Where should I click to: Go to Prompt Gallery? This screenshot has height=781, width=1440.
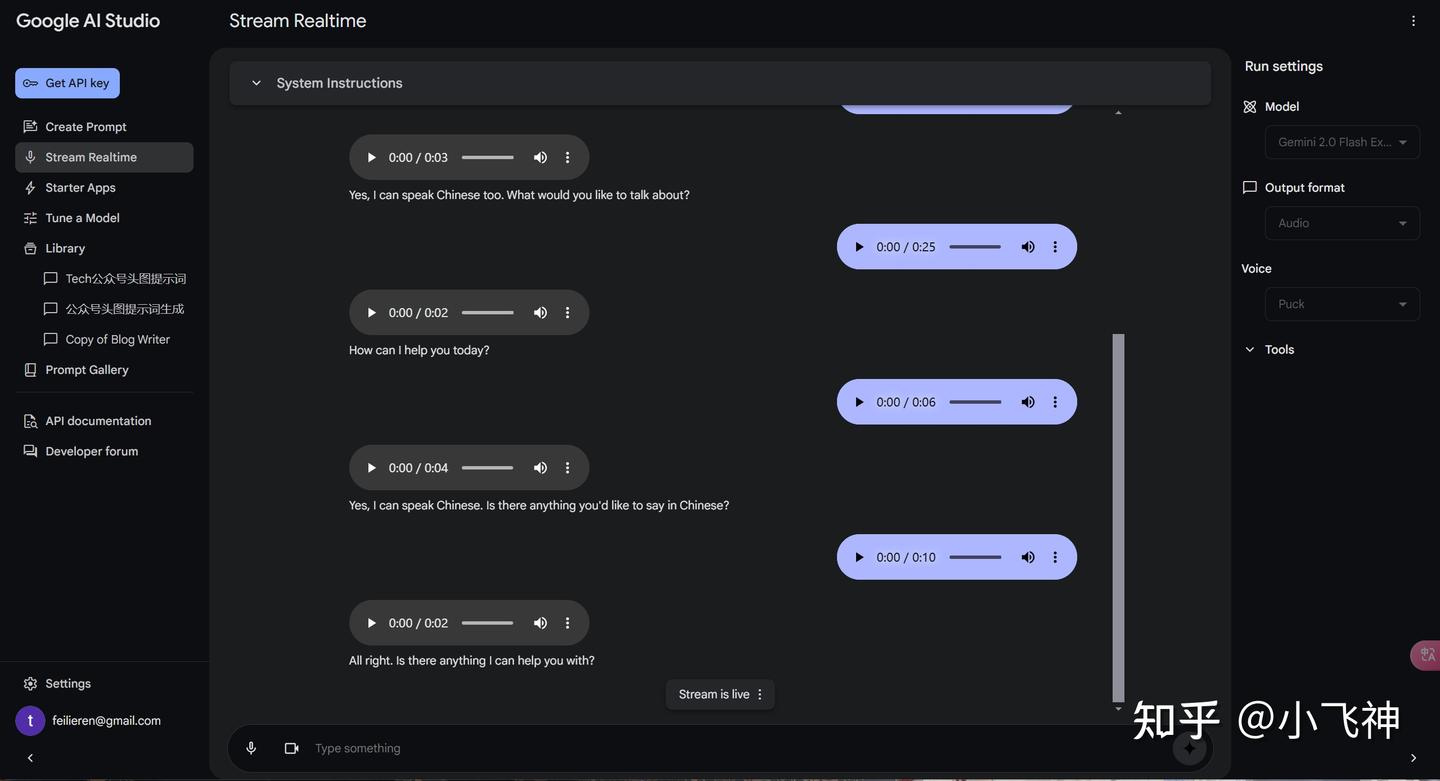(x=87, y=370)
